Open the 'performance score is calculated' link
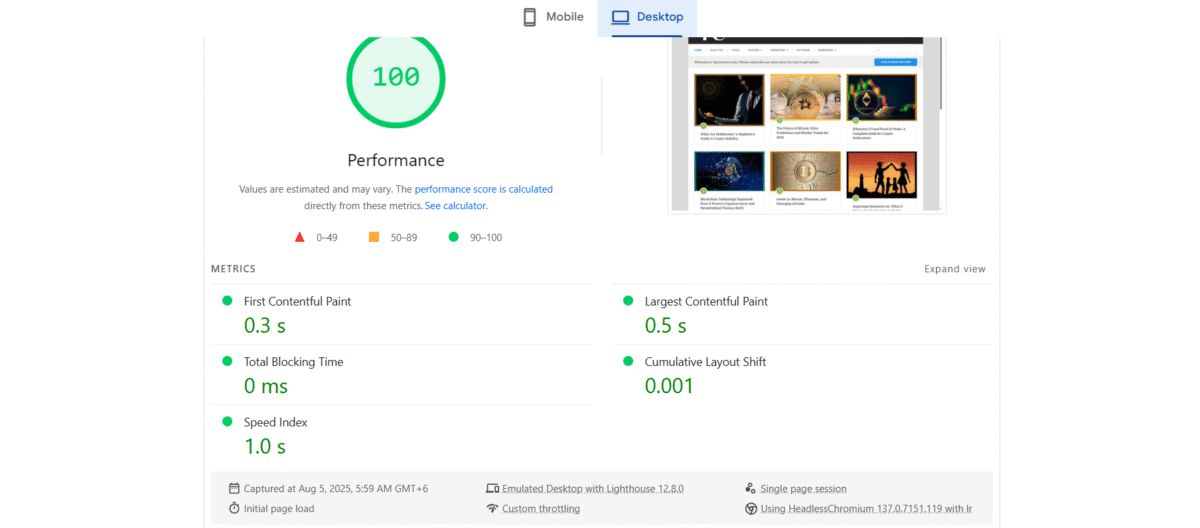This screenshot has width=1200, height=528. (483, 189)
